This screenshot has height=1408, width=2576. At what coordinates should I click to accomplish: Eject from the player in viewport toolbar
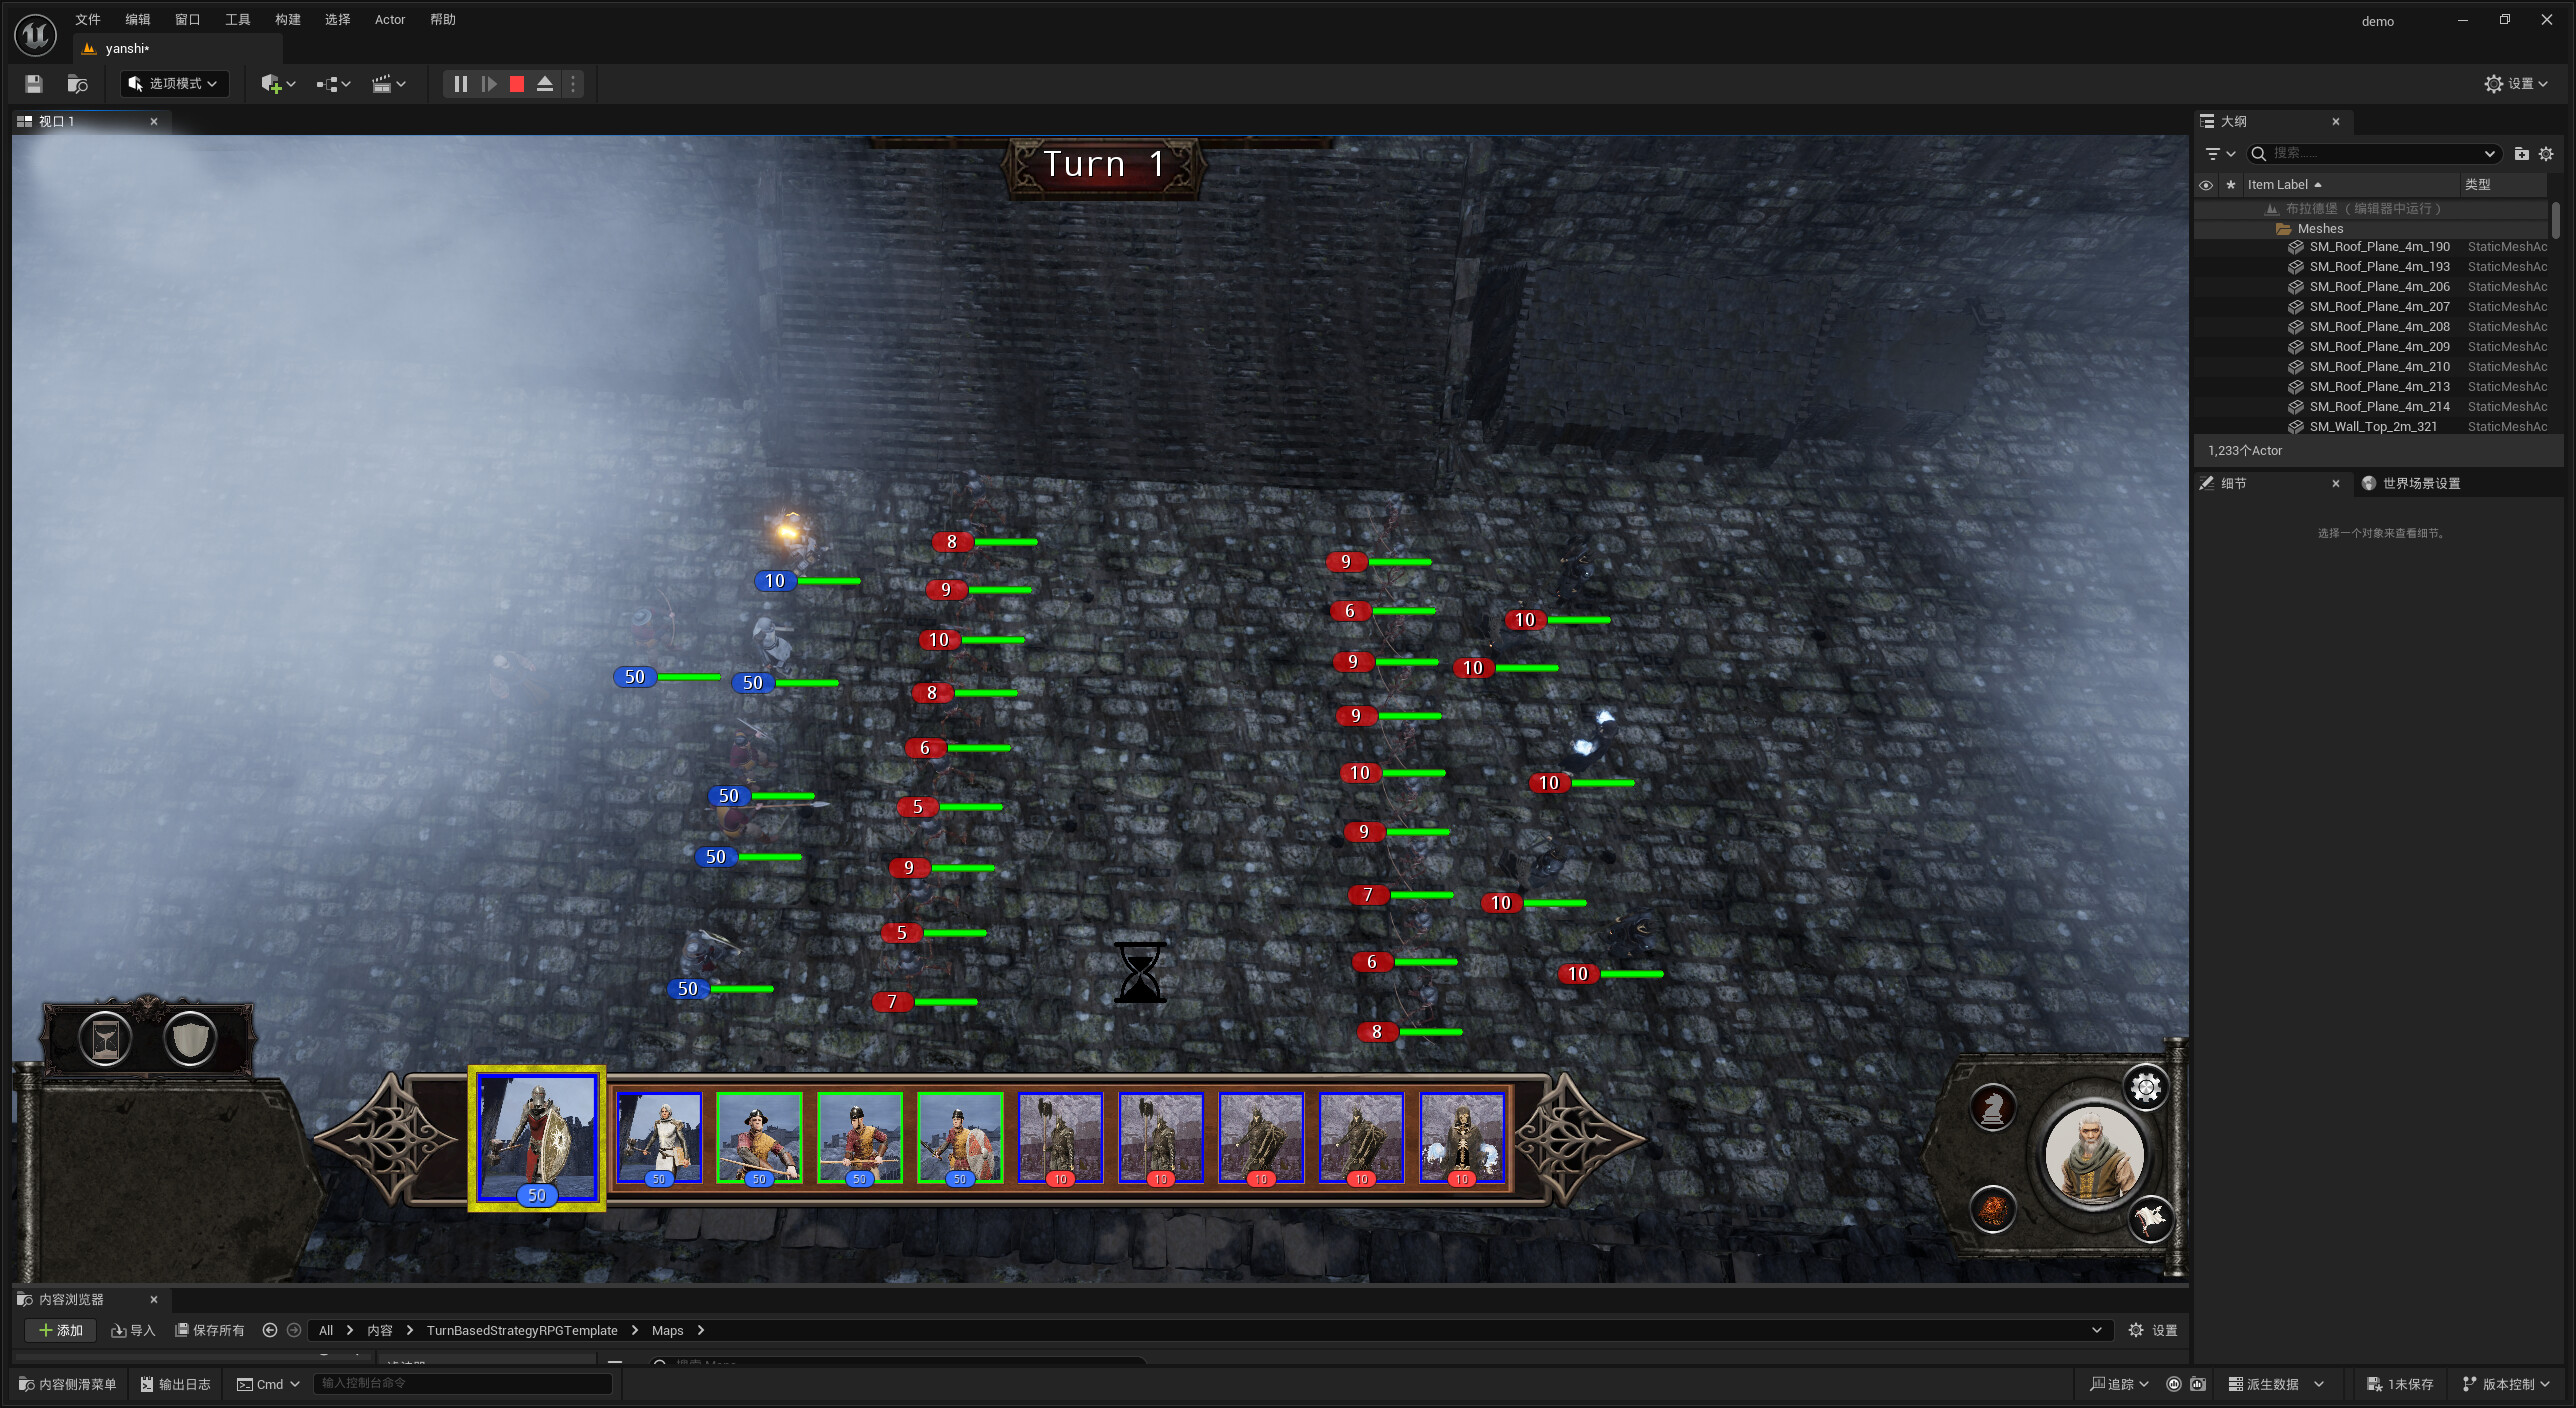pos(545,84)
